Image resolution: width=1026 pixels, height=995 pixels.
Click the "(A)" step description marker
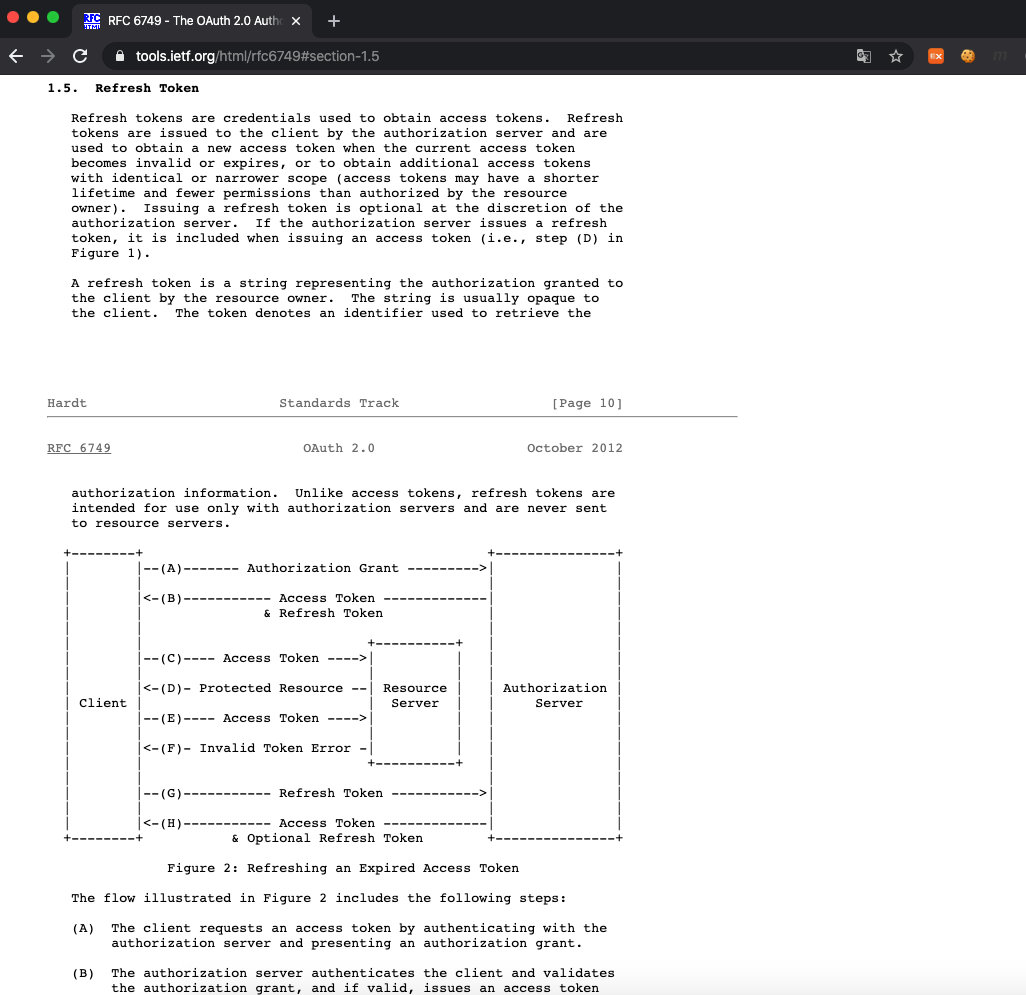coord(83,928)
